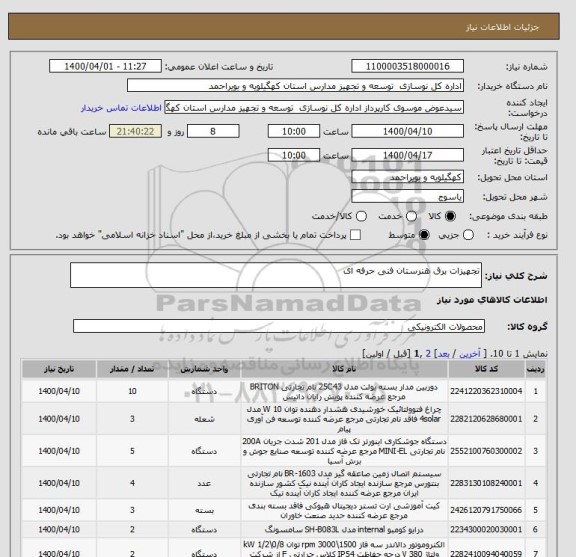Select the کالا/خدمت radio button
Image resolution: width=576 pixels, height=557 pixels.
[x=361, y=216]
